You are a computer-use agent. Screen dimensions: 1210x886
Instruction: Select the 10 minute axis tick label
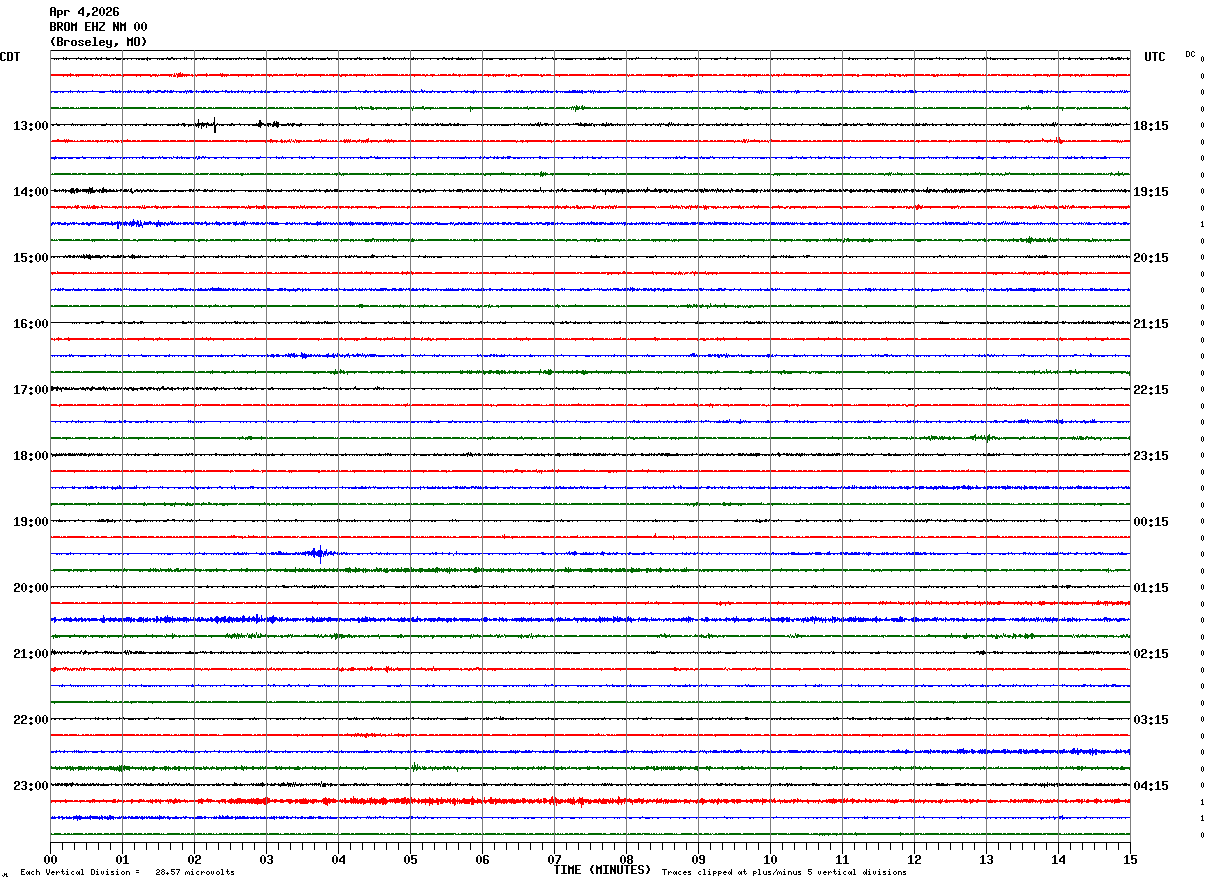point(770,859)
